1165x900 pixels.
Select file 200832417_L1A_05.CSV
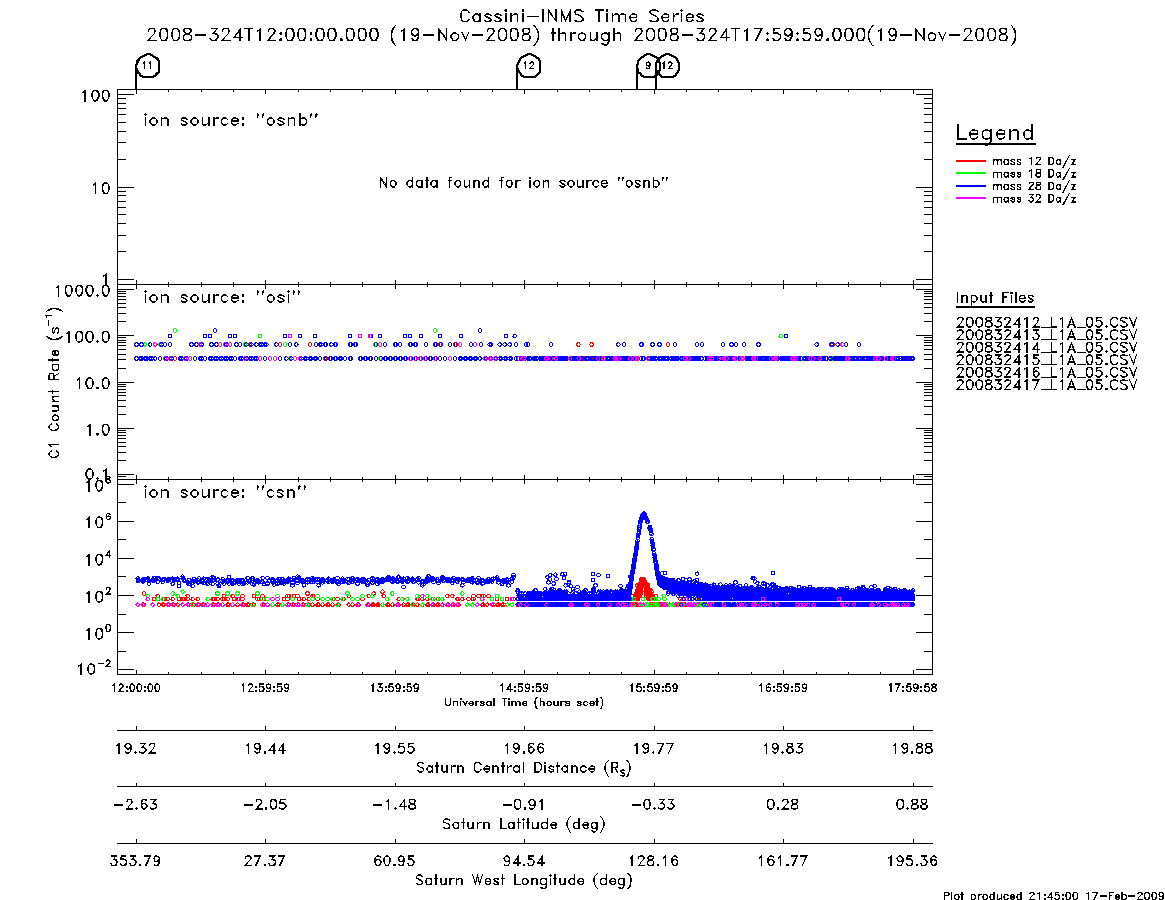click(1046, 385)
